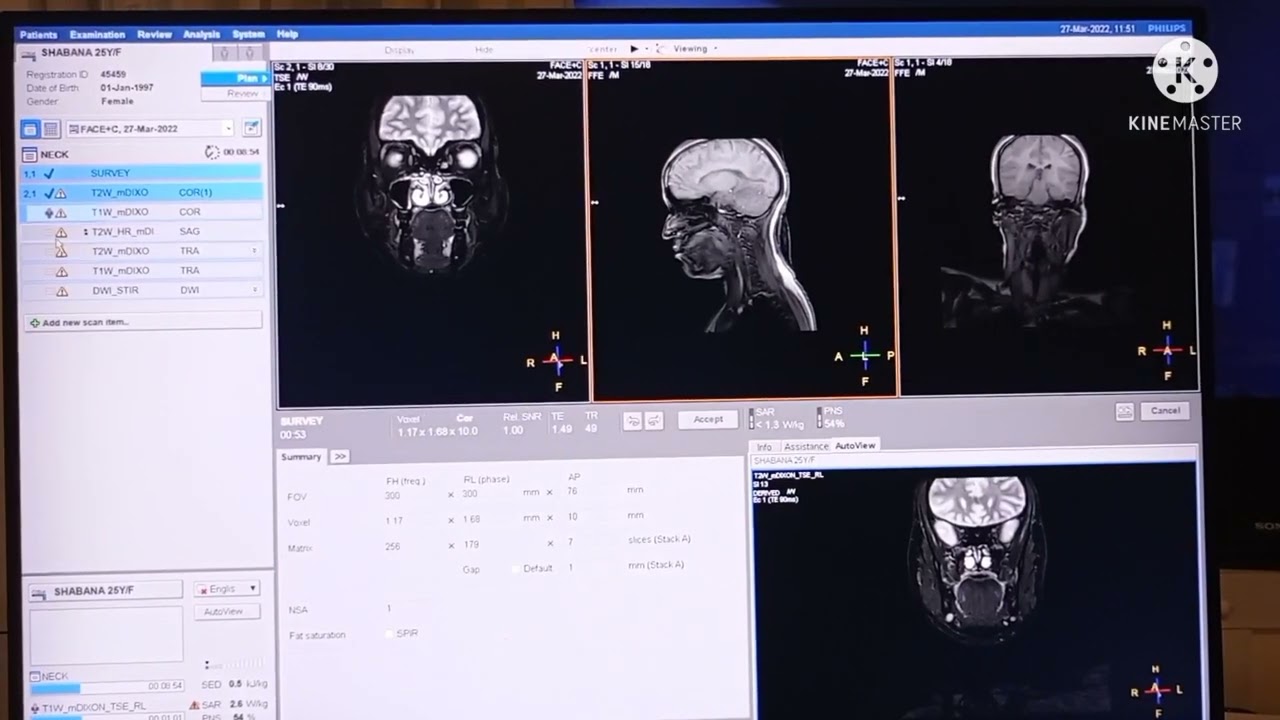Click the warning icon on the T1W_mDIXO TRA row
Viewport: 1280px width, 720px height.
click(62, 271)
